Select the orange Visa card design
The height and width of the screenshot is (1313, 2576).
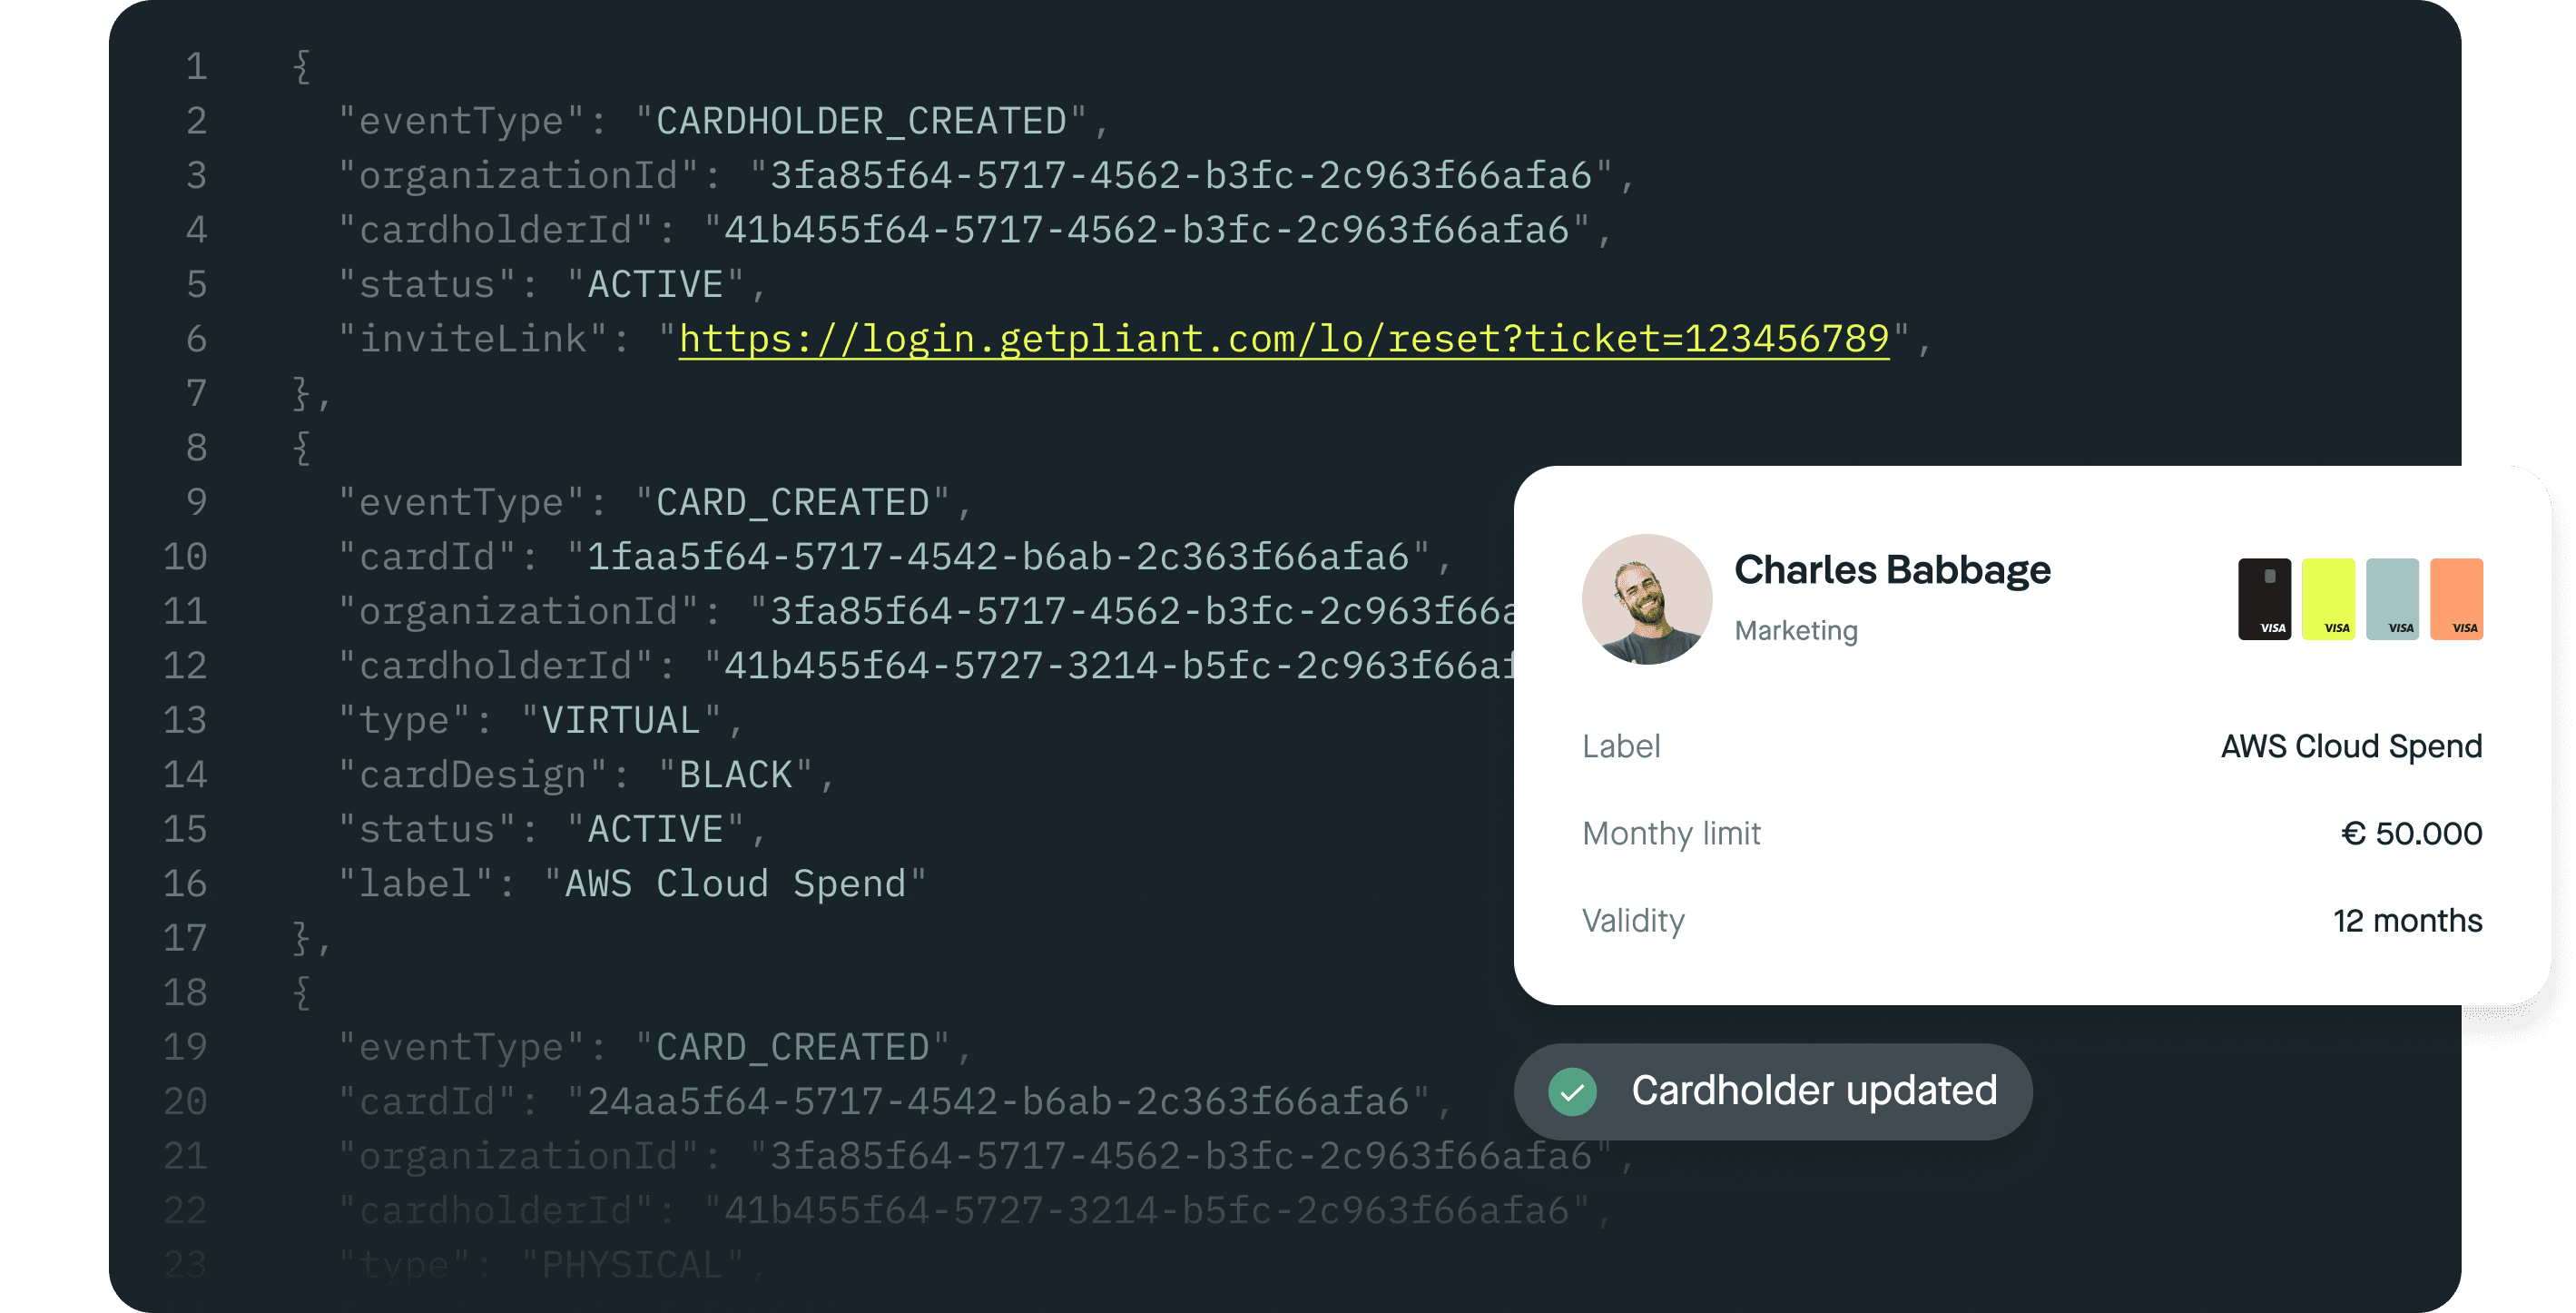tap(2459, 598)
